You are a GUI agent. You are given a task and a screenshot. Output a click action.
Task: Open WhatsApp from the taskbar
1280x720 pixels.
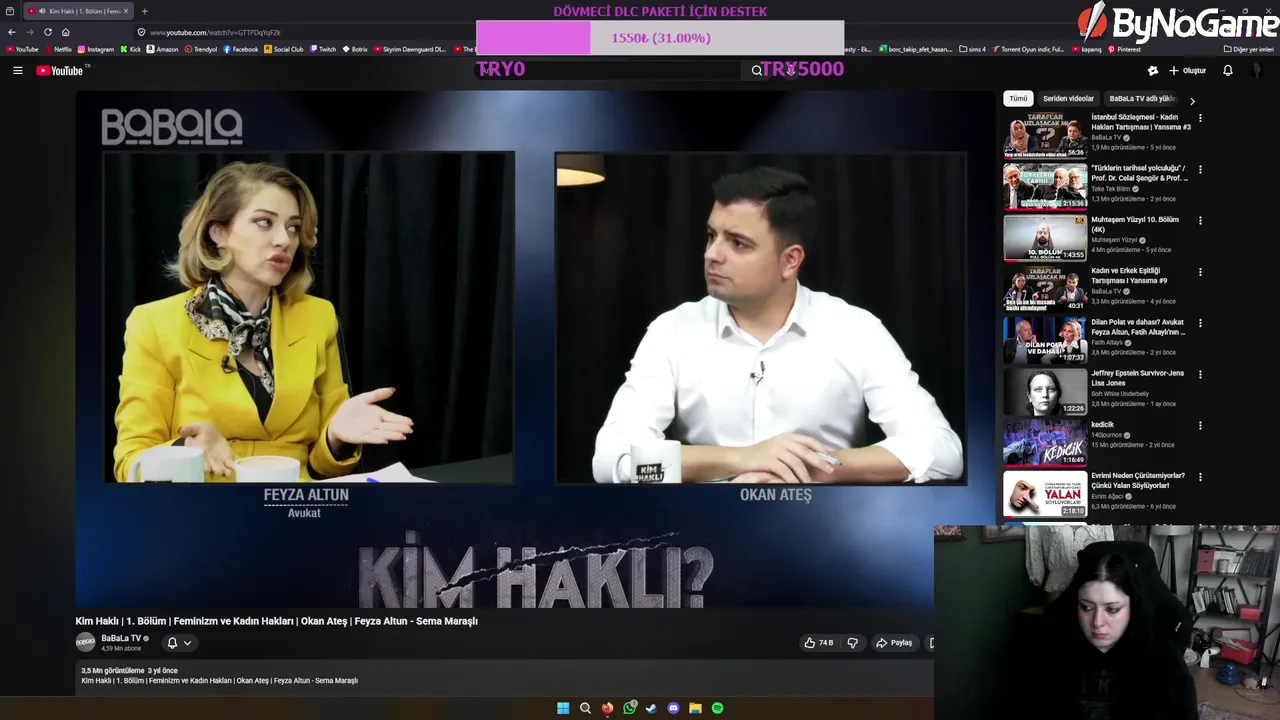click(629, 708)
